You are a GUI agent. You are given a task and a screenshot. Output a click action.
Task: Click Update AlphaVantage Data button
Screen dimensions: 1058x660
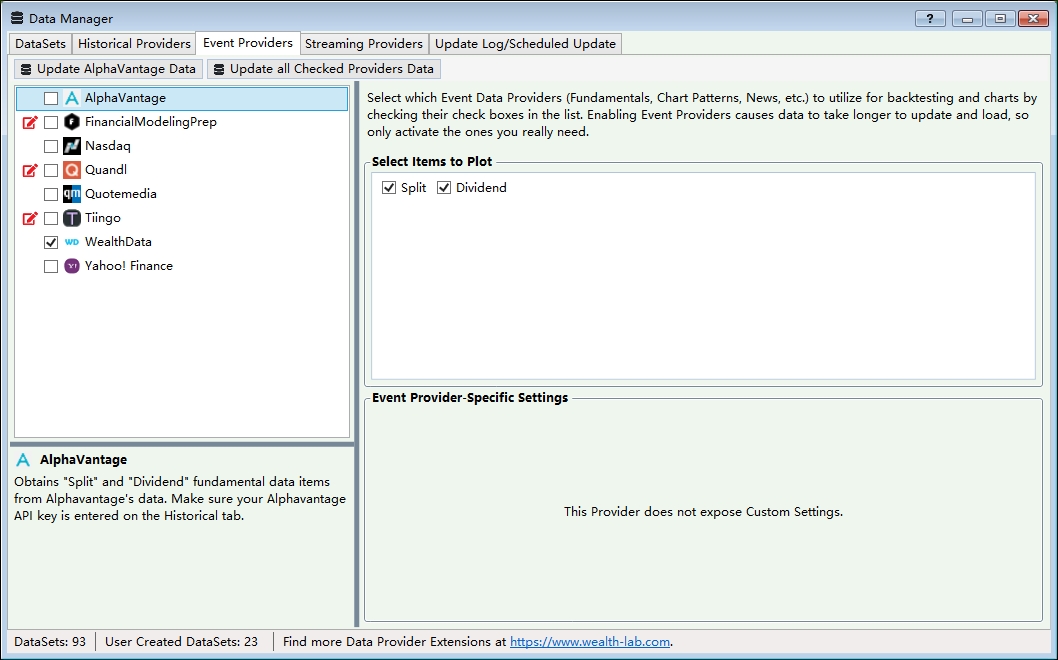point(109,69)
